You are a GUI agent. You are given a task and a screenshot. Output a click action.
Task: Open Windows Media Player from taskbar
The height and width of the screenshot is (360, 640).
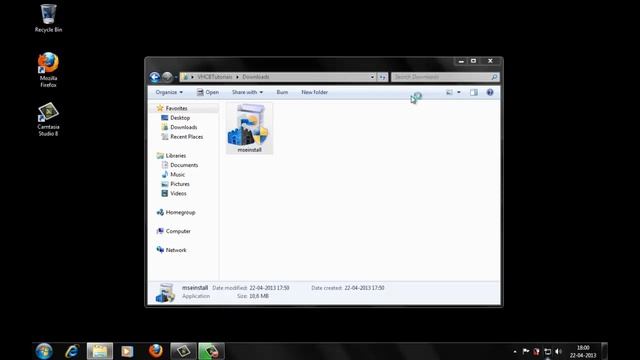[x=127, y=351]
